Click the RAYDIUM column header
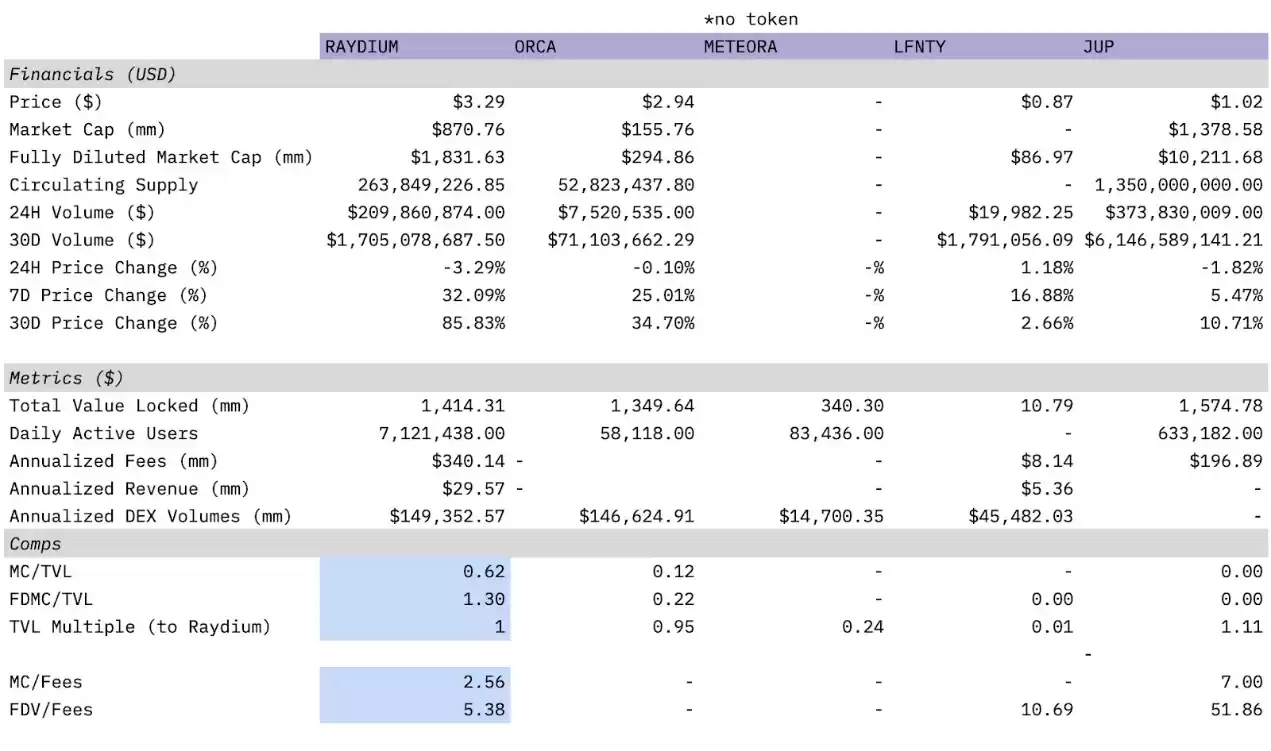1271x751 pixels. 362,47
